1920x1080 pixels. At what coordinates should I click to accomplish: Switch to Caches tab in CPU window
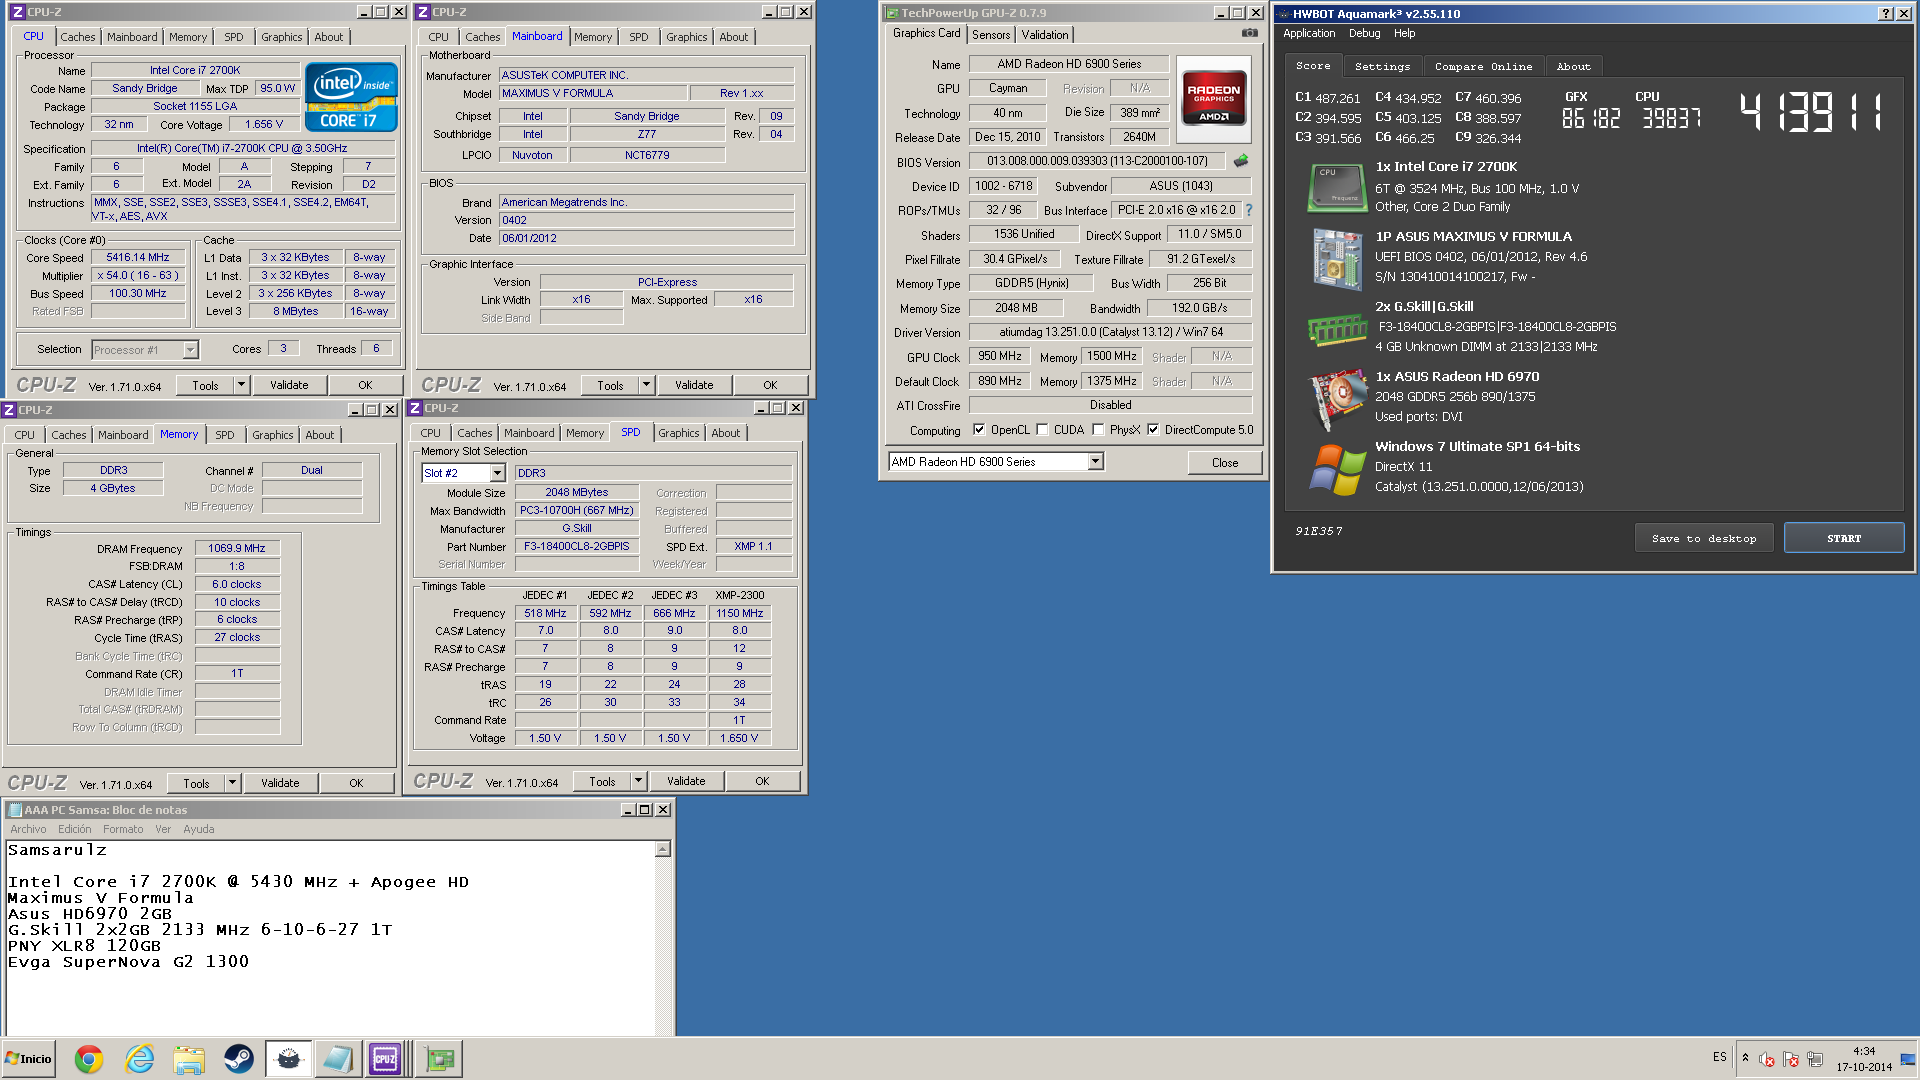78,37
